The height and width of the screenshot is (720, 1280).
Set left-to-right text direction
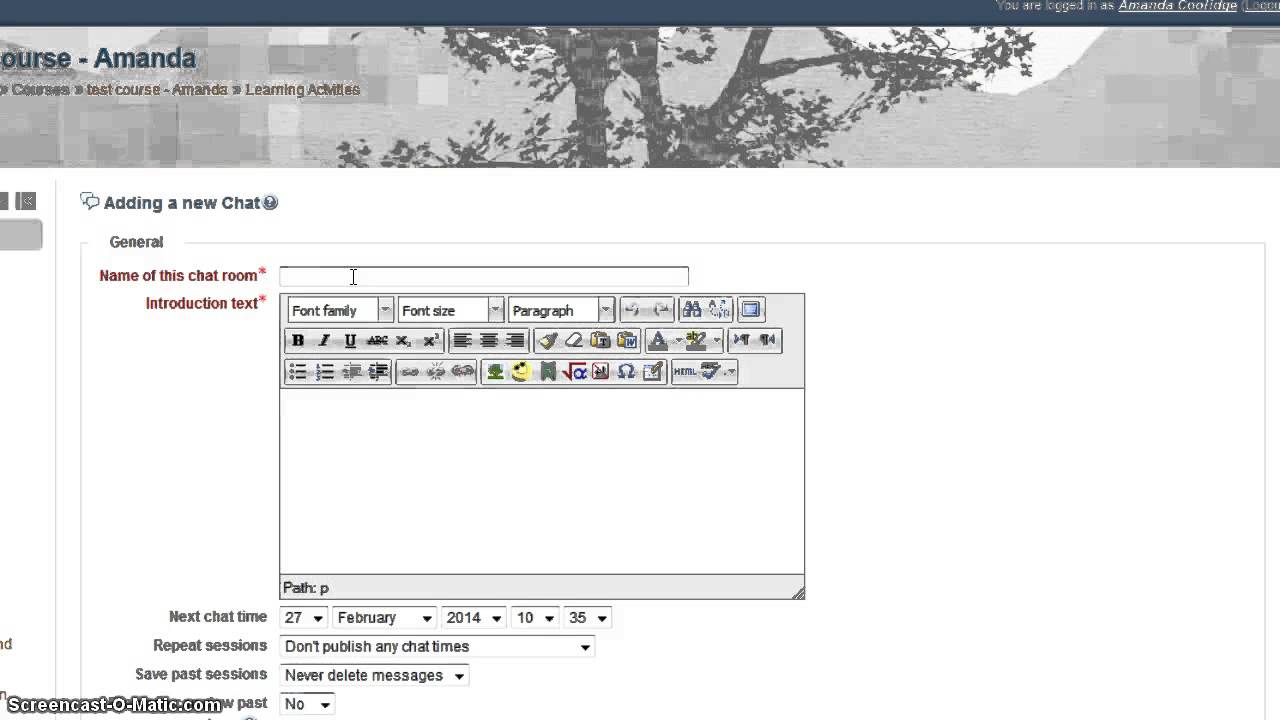coord(741,341)
